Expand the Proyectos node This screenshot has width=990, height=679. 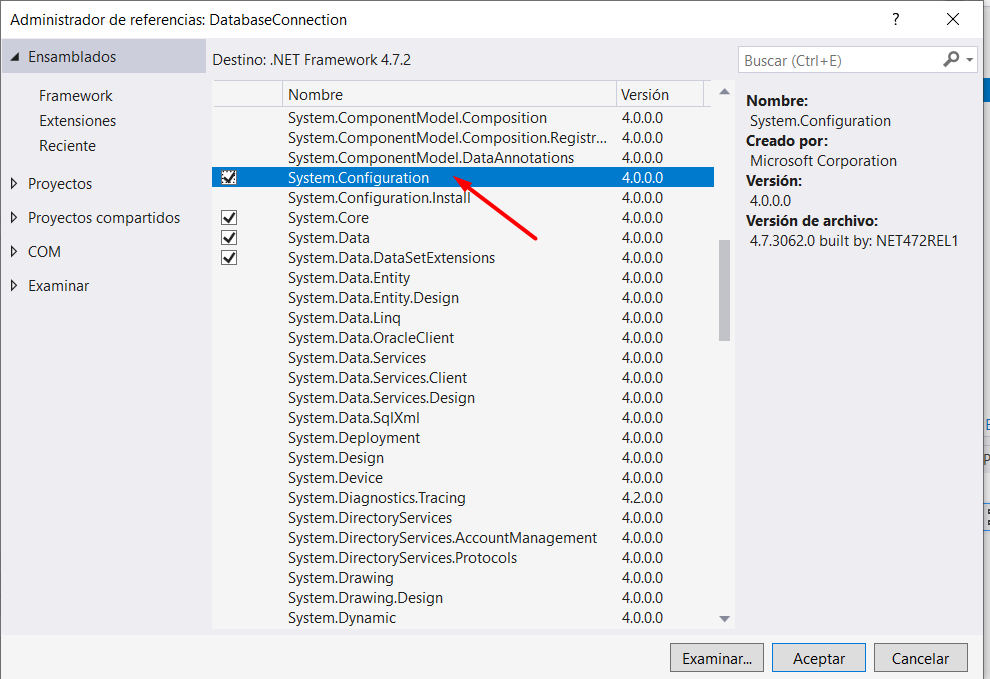[14, 184]
